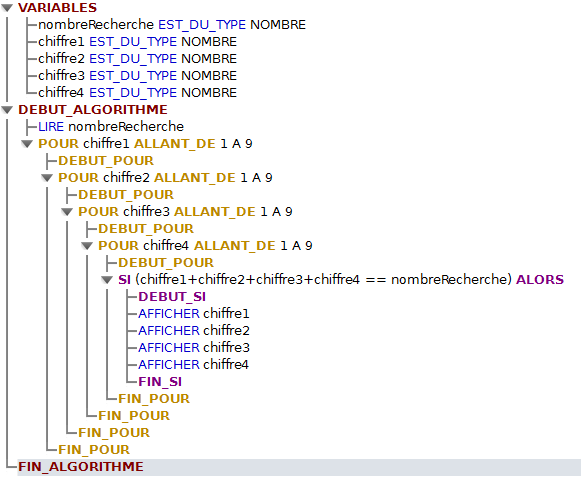Image resolution: width=581 pixels, height=483 pixels.
Task: Select POUR chiffre2 ALLANT_DE 1 A 9
Action: click(x=165, y=178)
